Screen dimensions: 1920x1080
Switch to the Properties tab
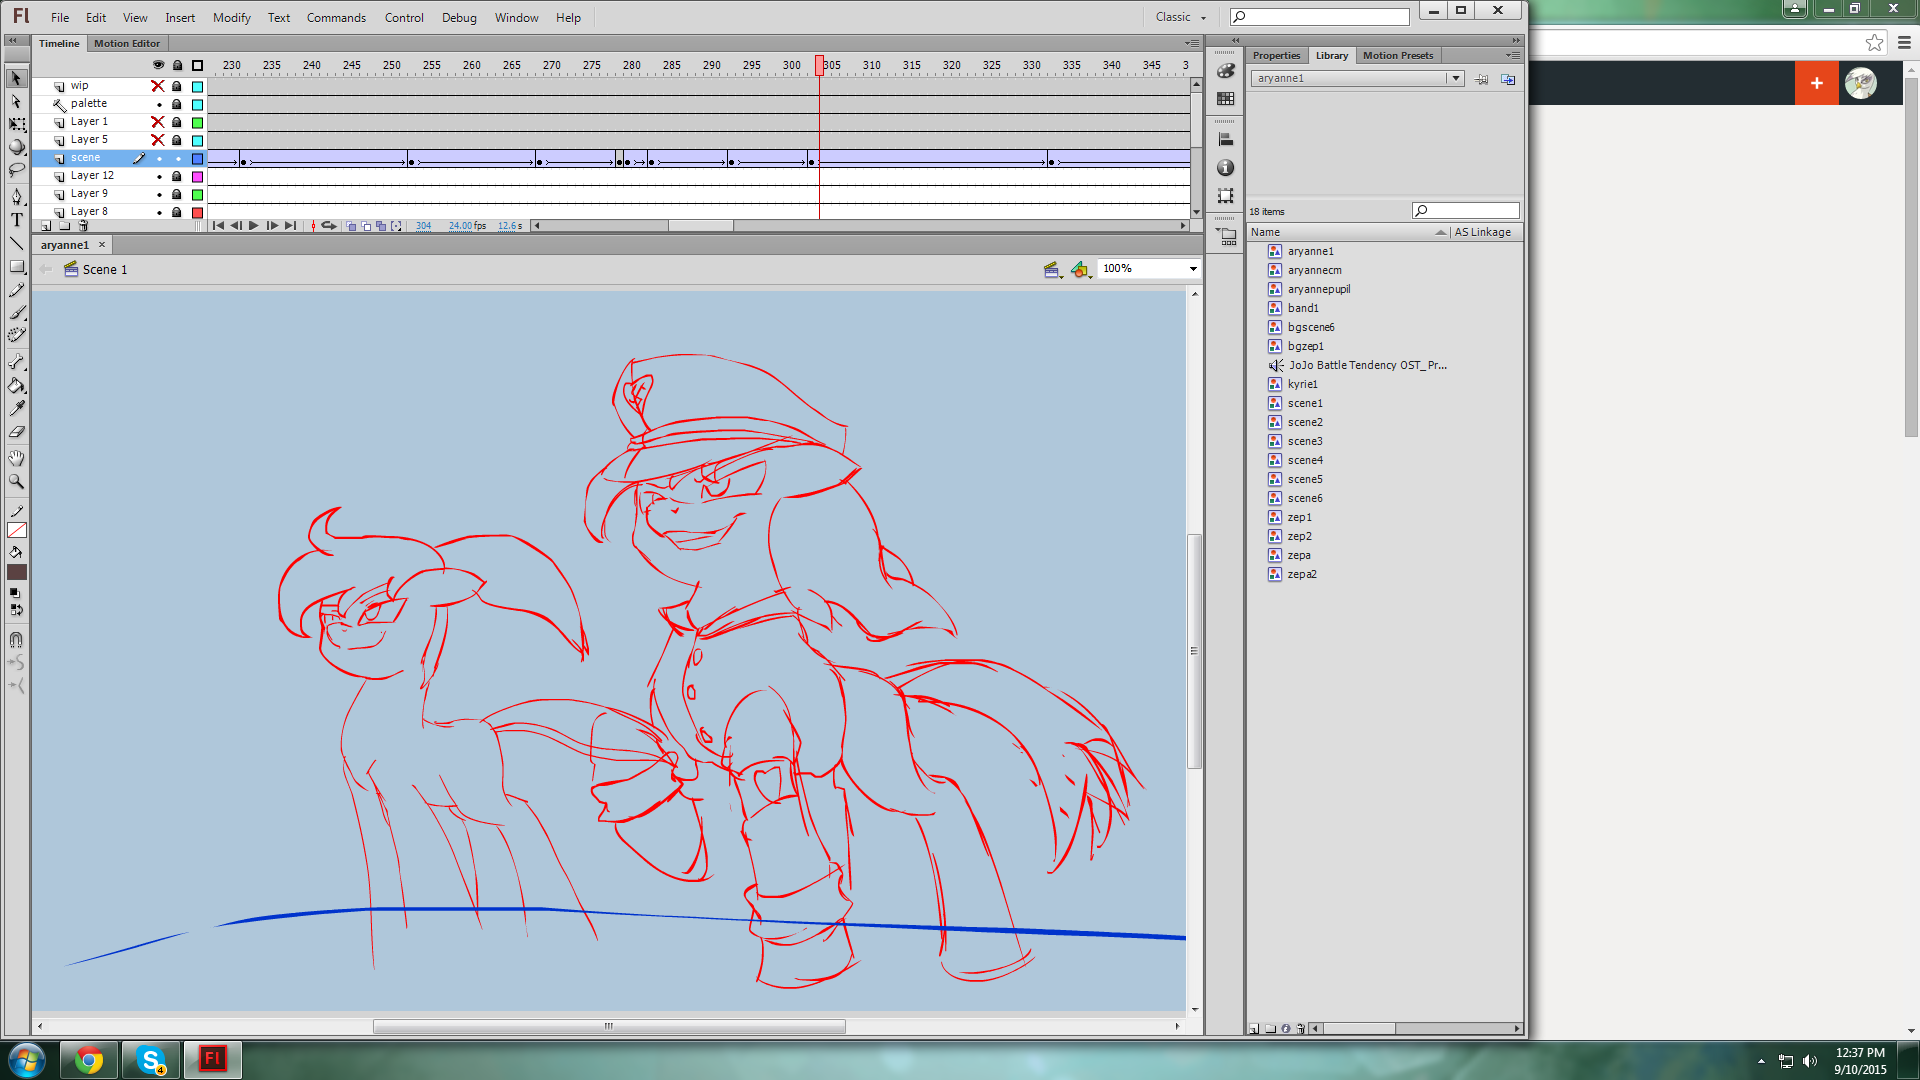point(1276,55)
